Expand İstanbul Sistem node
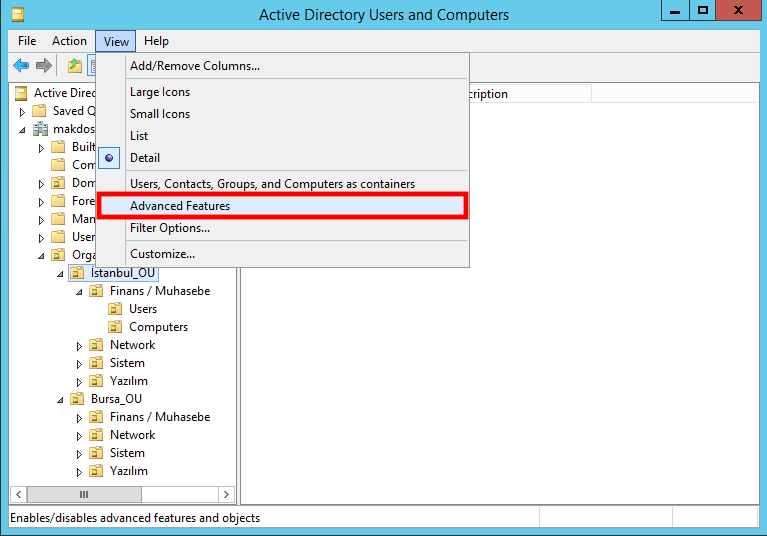Screen dimensions: 767x536 79,364
